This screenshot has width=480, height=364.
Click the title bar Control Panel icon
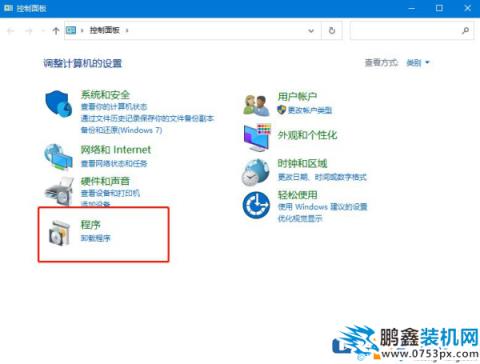click(8, 8)
